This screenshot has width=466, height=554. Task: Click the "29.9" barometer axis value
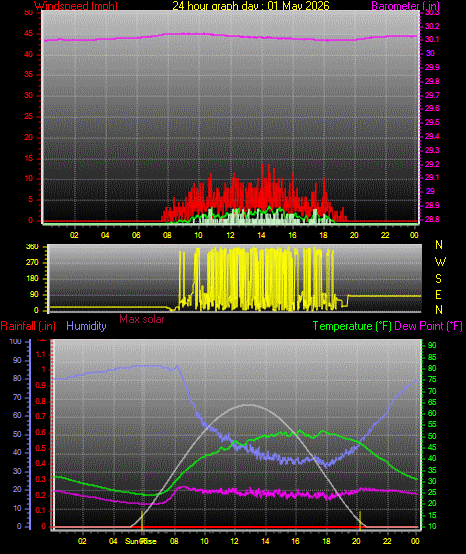point(432,67)
